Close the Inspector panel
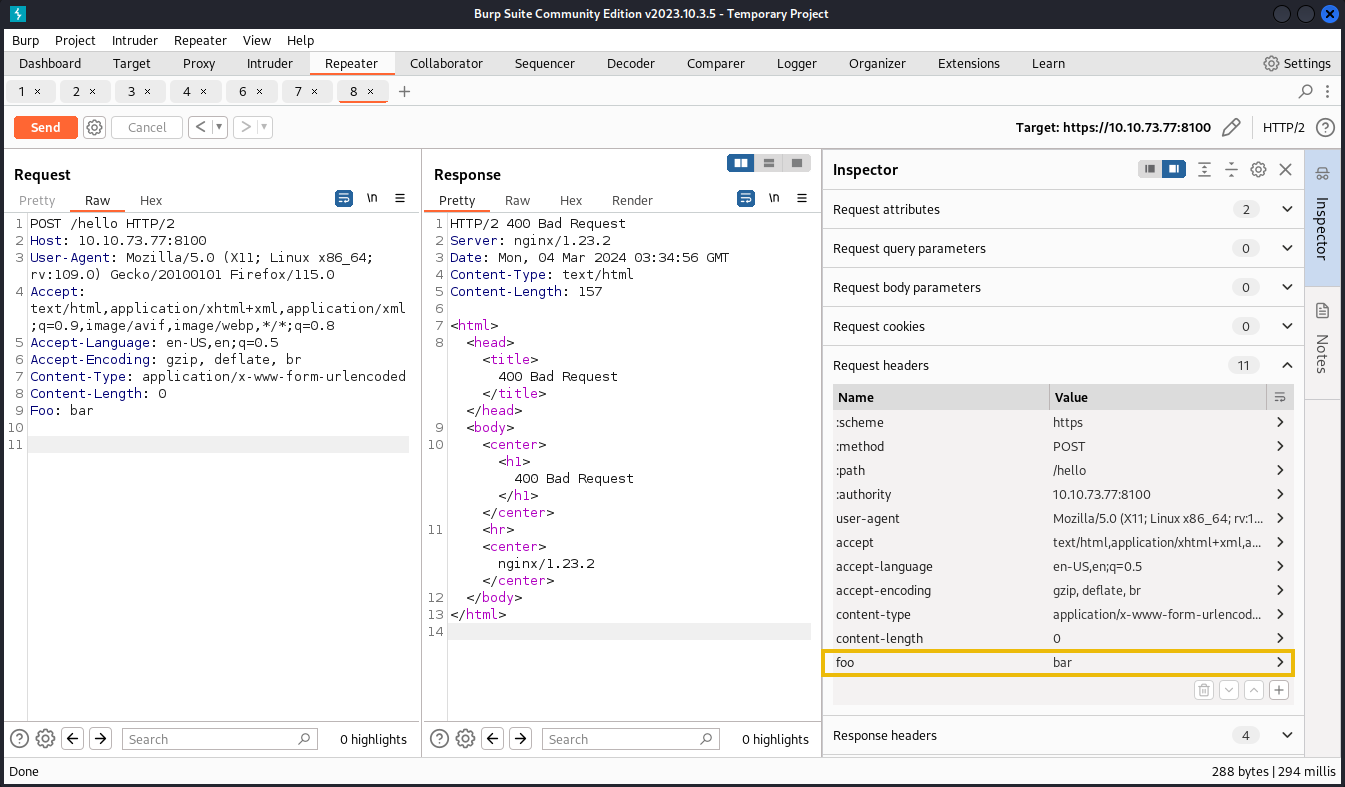 click(1286, 170)
